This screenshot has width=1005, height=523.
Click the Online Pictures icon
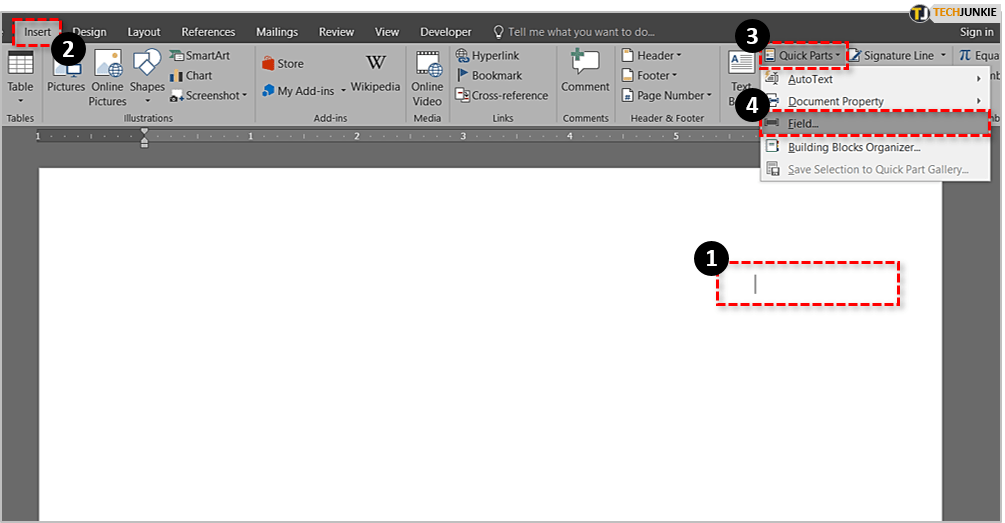tap(107, 76)
